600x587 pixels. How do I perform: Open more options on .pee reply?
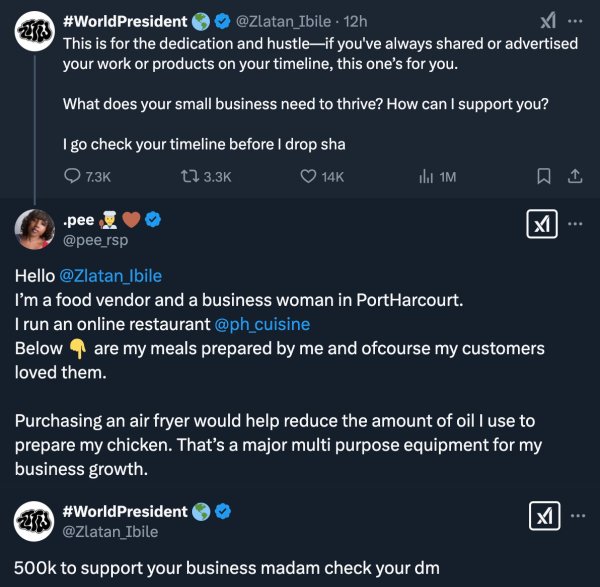[x=575, y=224]
